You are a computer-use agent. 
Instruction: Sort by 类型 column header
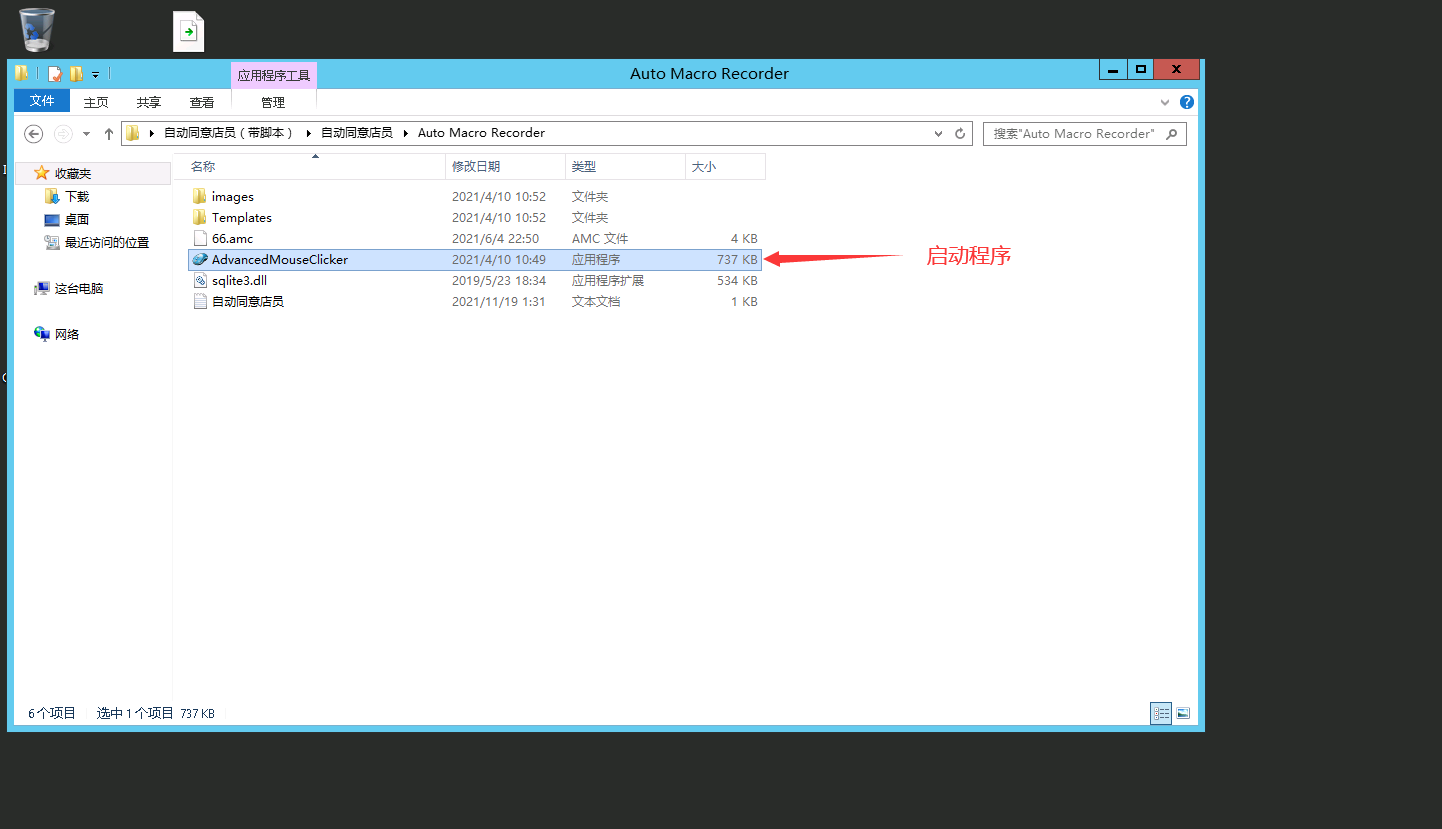pos(626,167)
